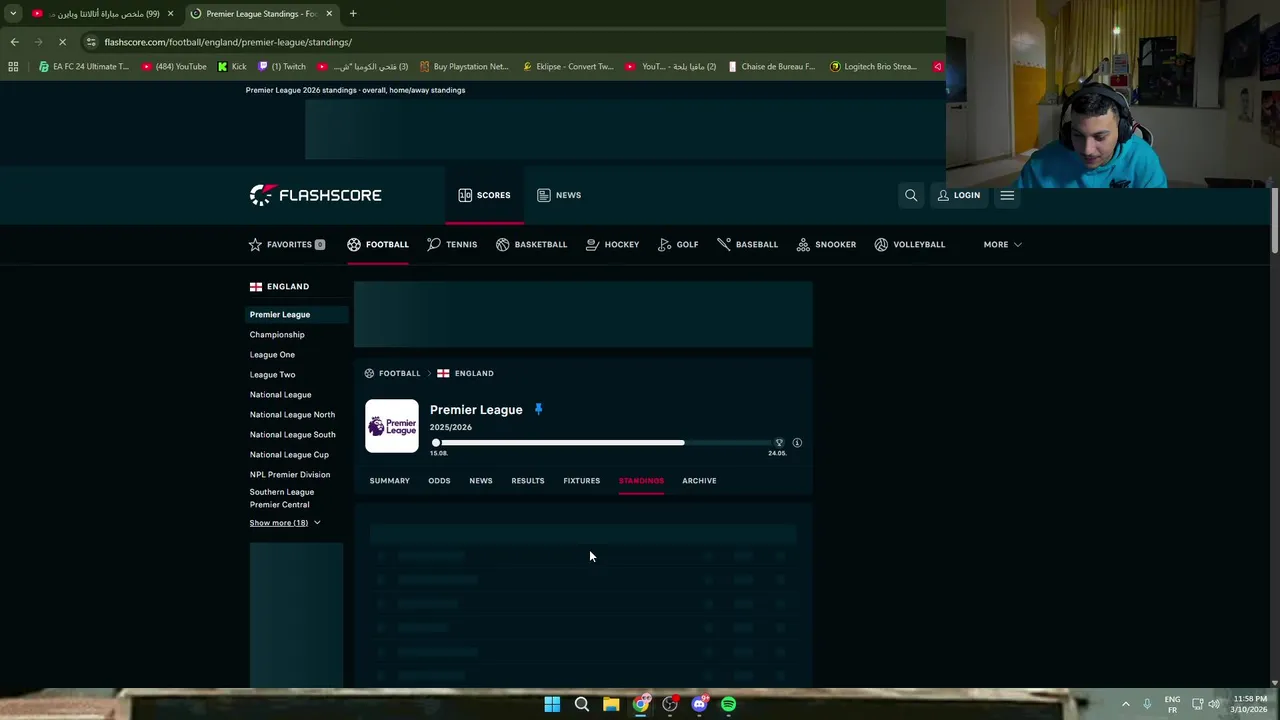Select the Volleyball sport icon
Viewport: 1280px width, 720px height.
click(881, 244)
